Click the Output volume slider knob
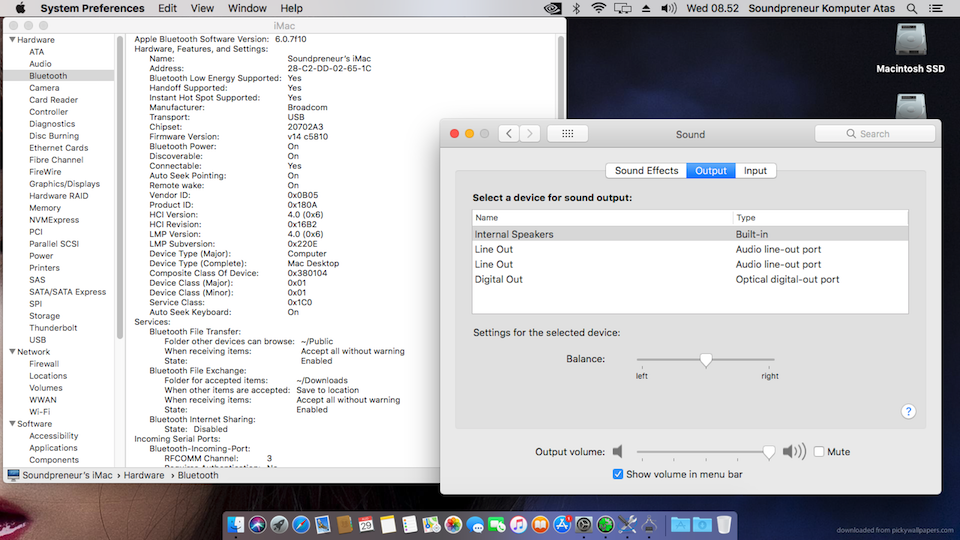The image size is (960, 540). tap(769, 452)
